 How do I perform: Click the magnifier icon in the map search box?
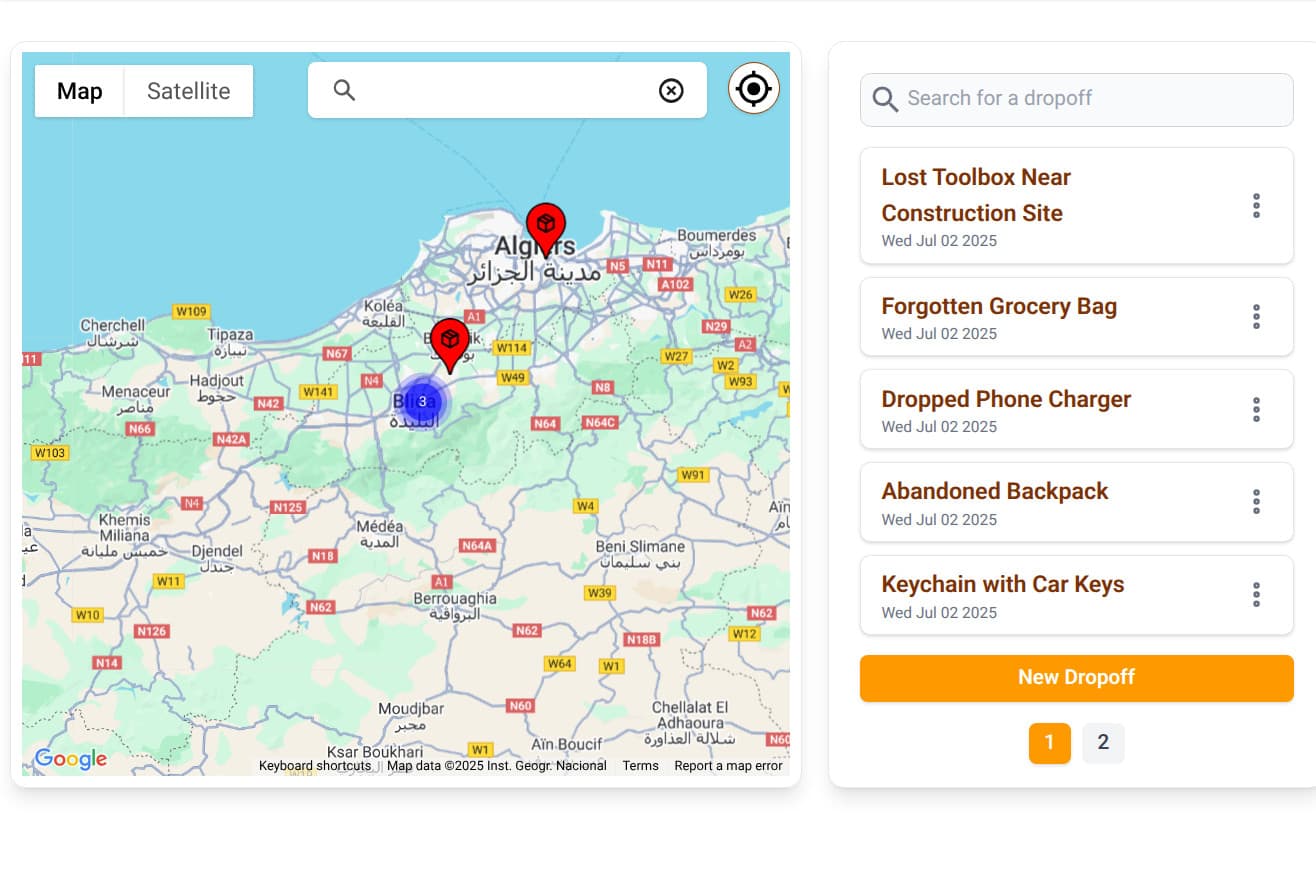(345, 91)
